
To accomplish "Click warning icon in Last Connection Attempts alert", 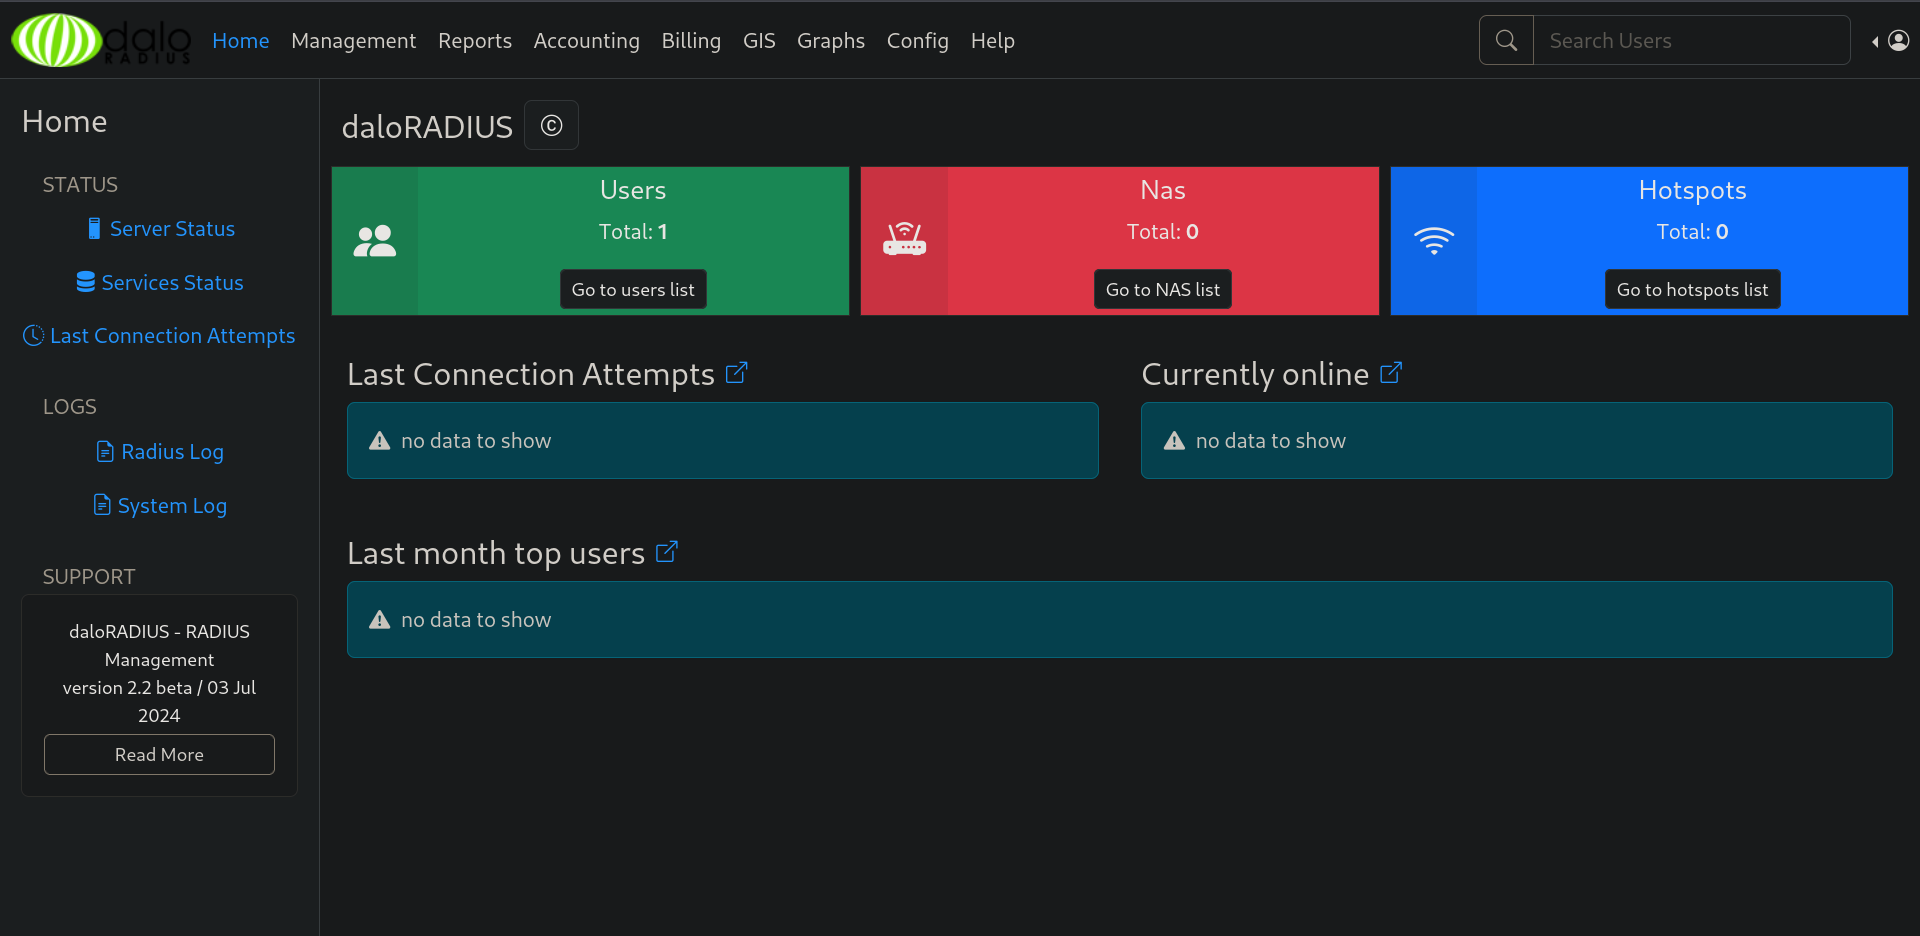I will click(x=380, y=440).
